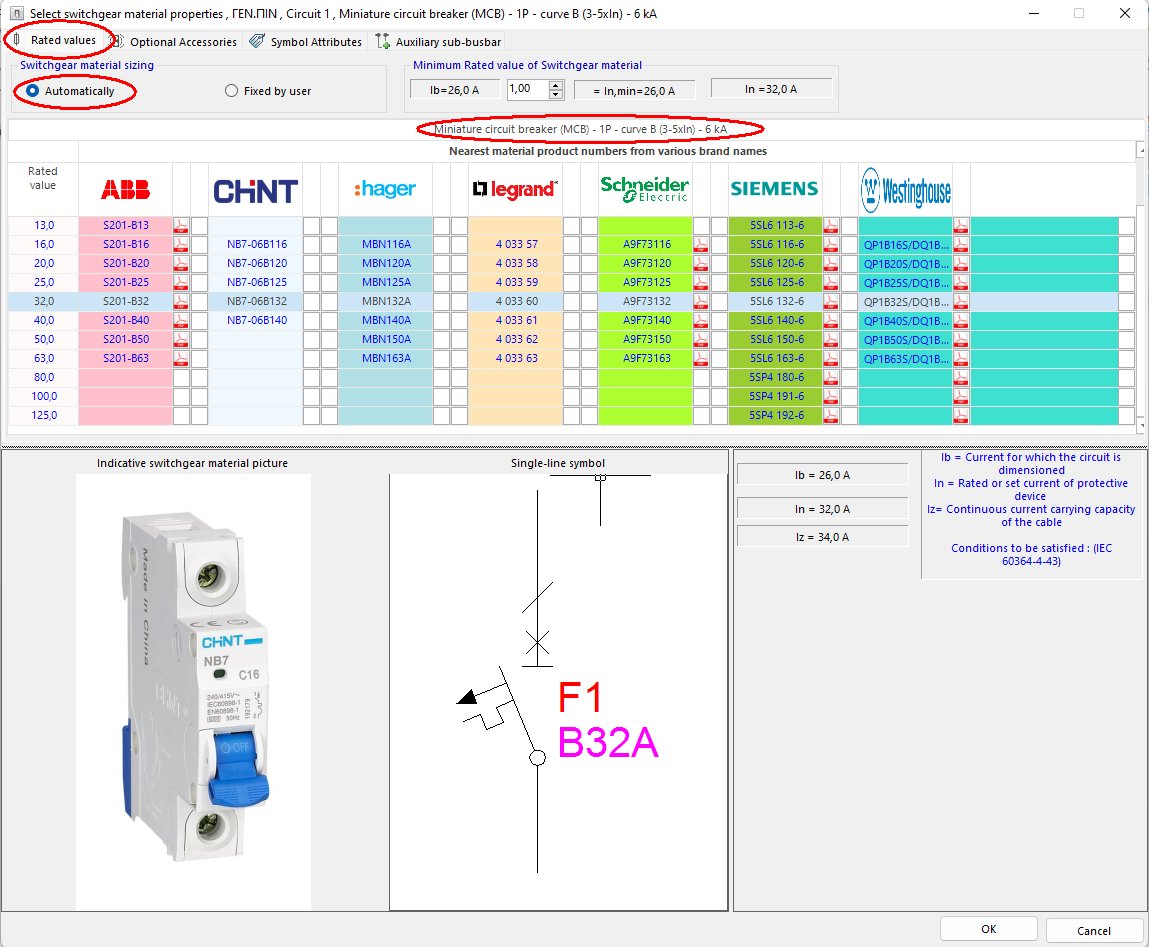
Task: Click the PDF icon next to Schneider A9F73132
Action: (700, 300)
